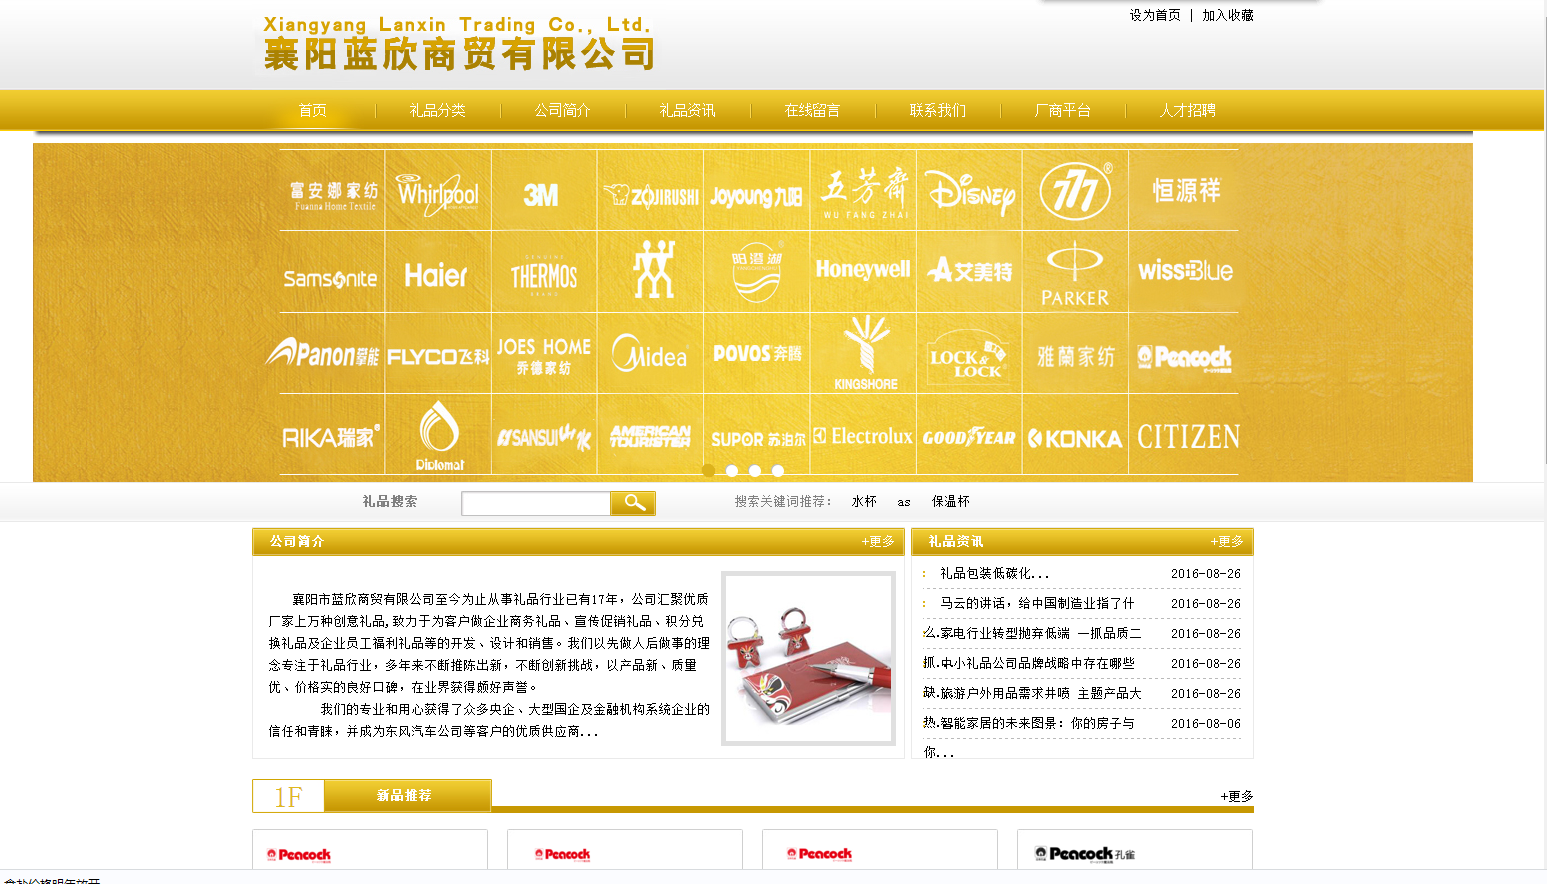The height and width of the screenshot is (884, 1547).
Task: Click +更多 in 公司简介 panel
Action: tap(878, 541)
